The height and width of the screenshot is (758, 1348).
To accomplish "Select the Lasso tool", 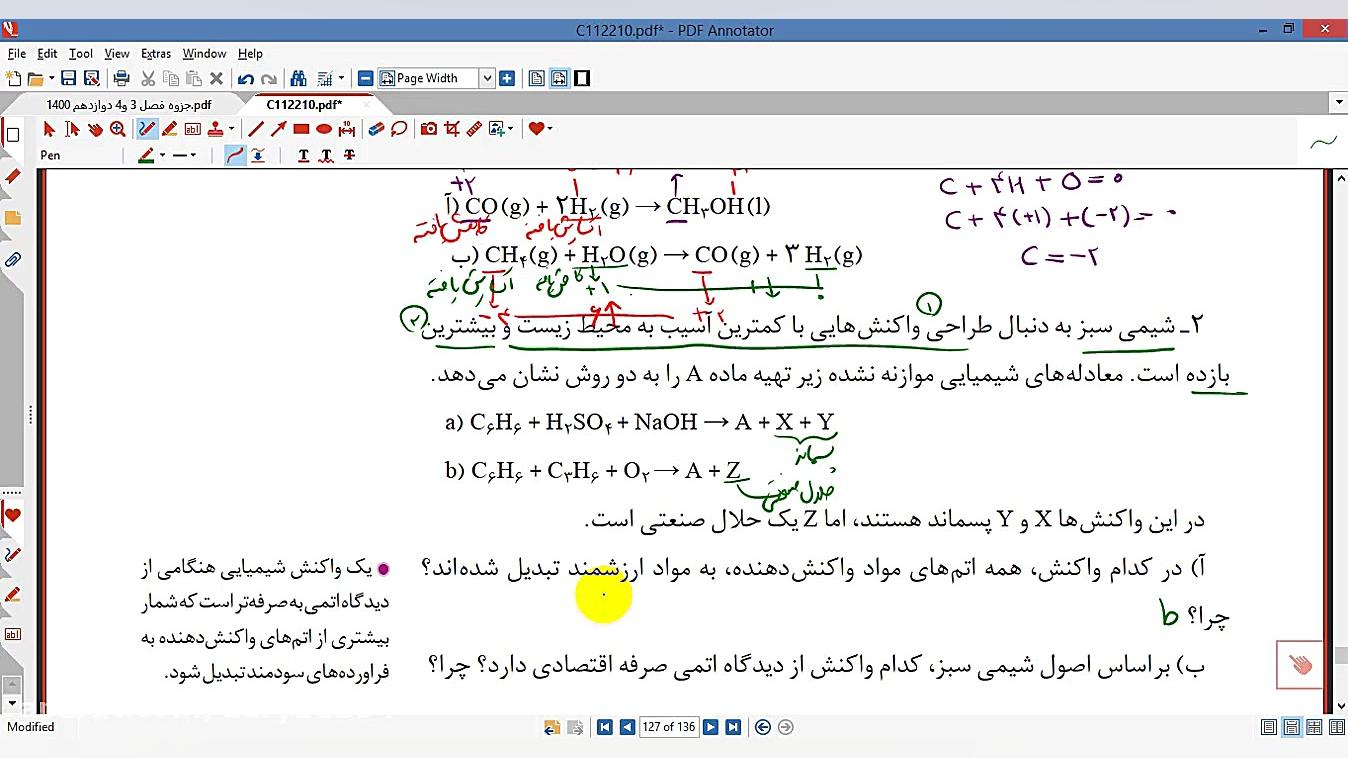I will coord(399,129).
